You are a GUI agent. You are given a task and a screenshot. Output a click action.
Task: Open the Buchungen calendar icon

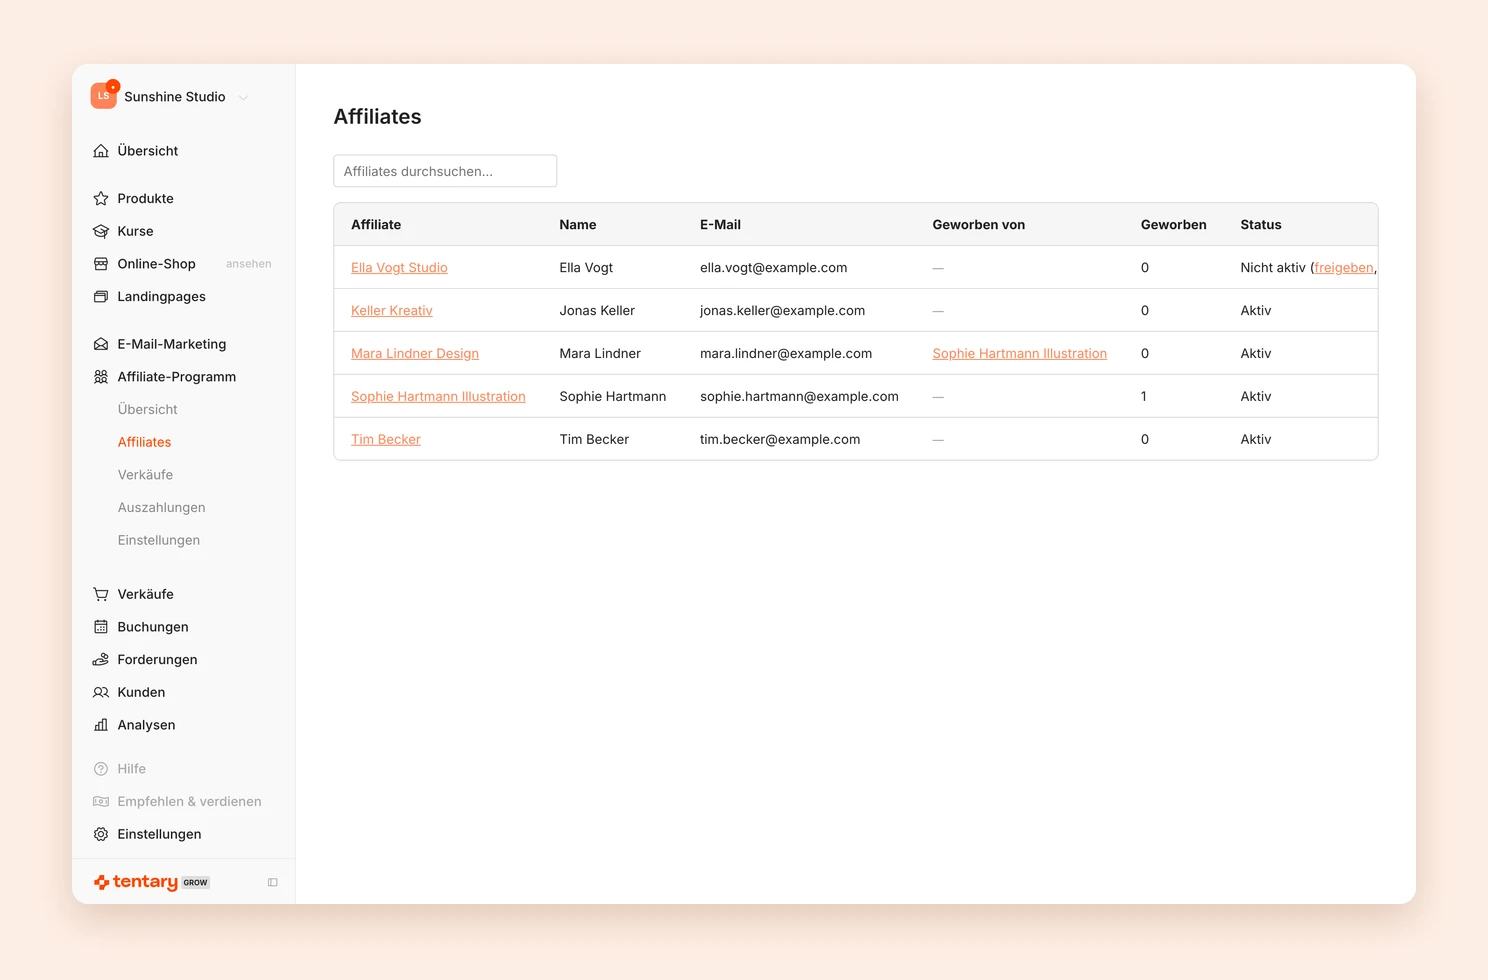pyautogui.click(x=101, y=627)
